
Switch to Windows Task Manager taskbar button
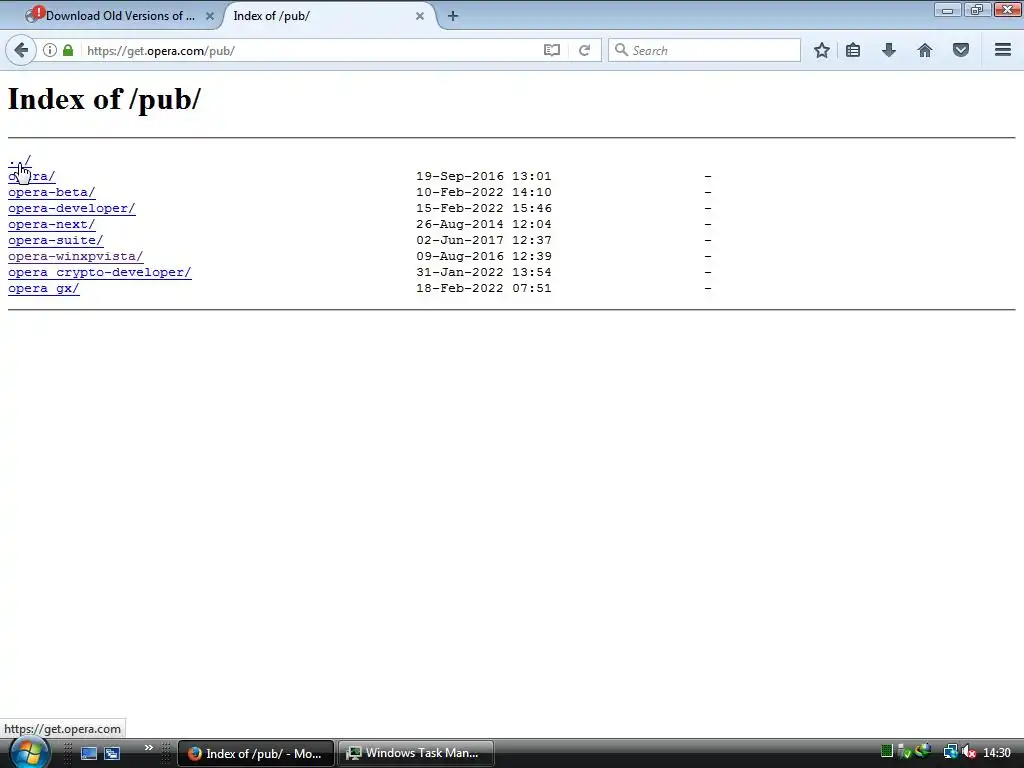[x=416, y=754]
